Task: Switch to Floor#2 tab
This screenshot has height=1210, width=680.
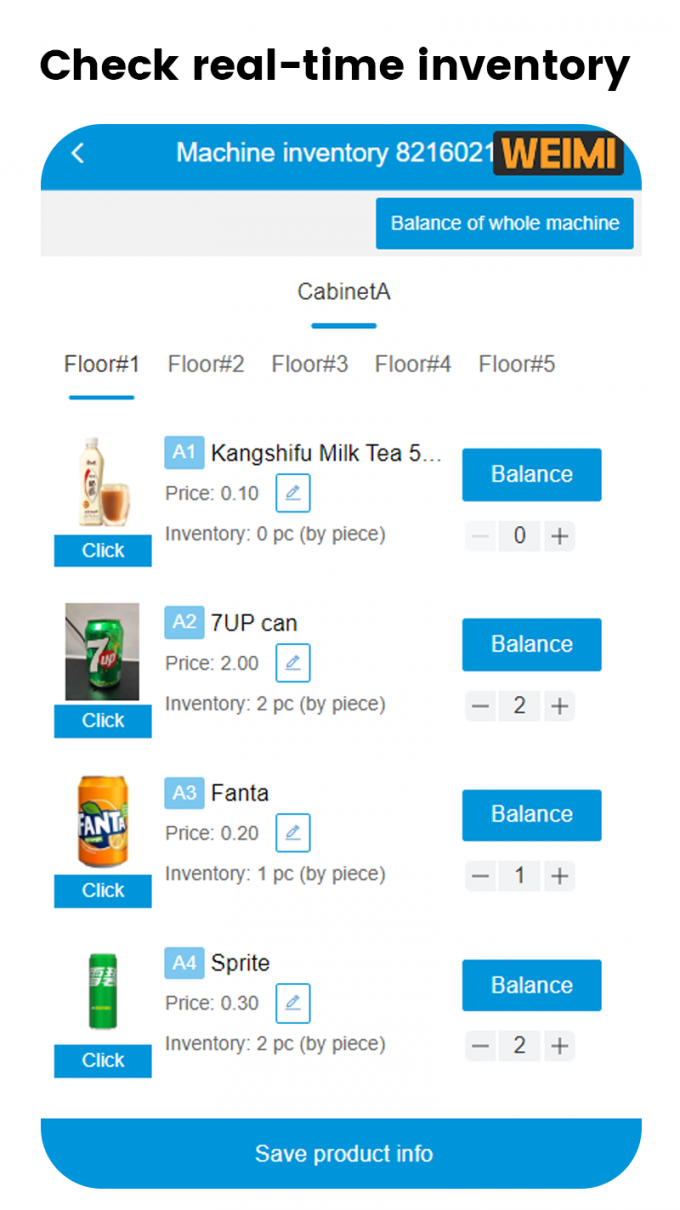Action: pos(206,364)
